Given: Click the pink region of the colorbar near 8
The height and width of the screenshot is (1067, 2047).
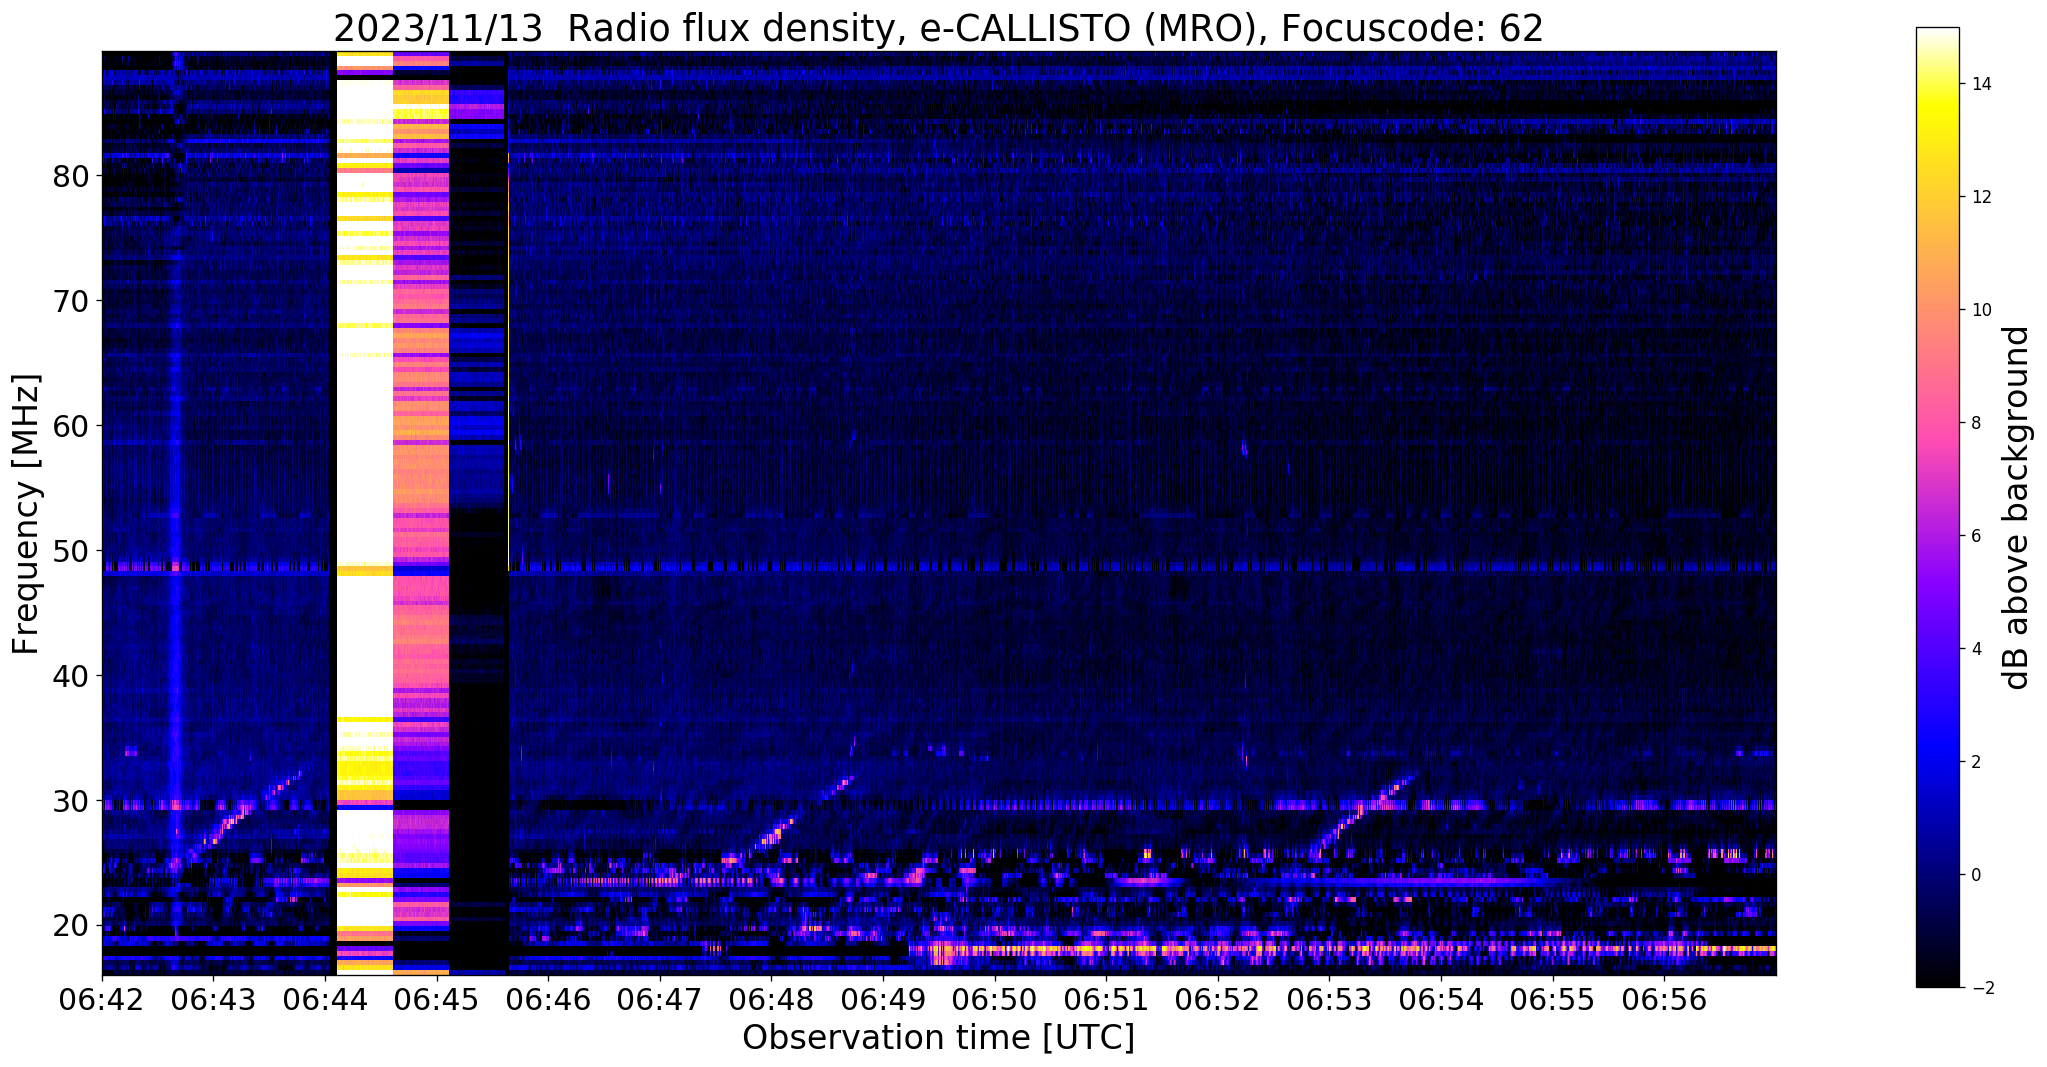Looking at the screenshot, I should click(x=1937, y=423).
